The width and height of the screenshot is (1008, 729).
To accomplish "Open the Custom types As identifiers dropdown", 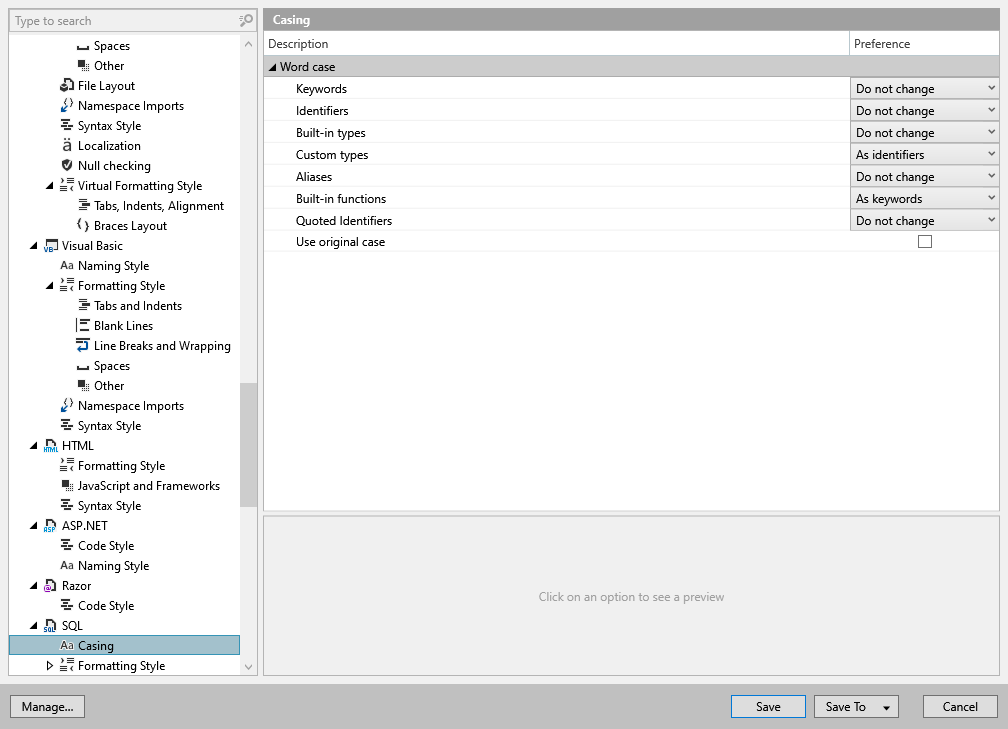I will 923,154.
